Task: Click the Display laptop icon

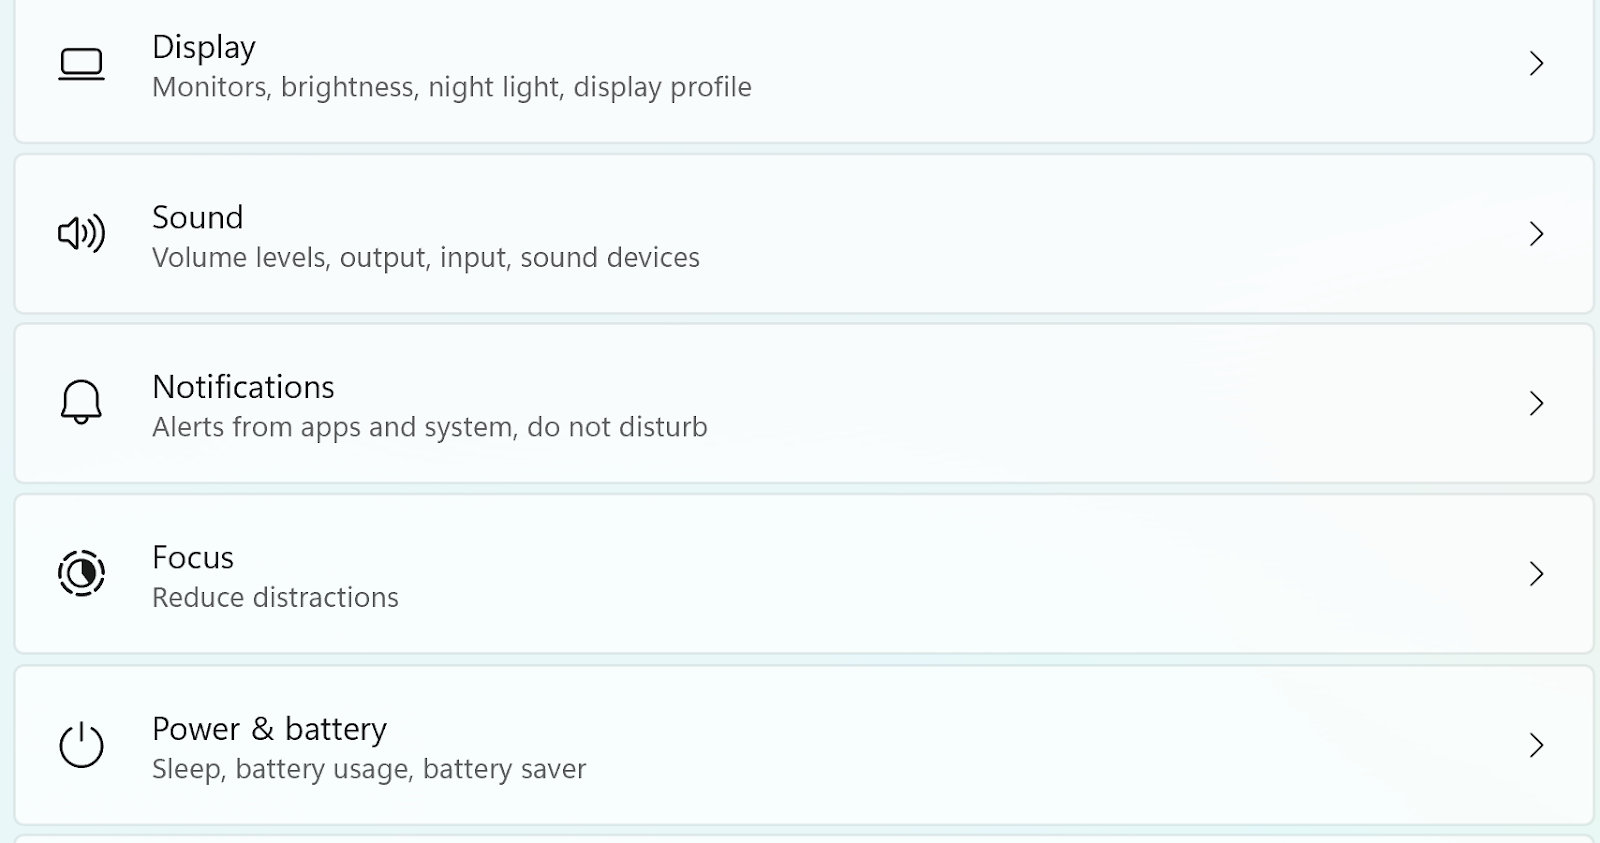Action: [x=81, y=64]
